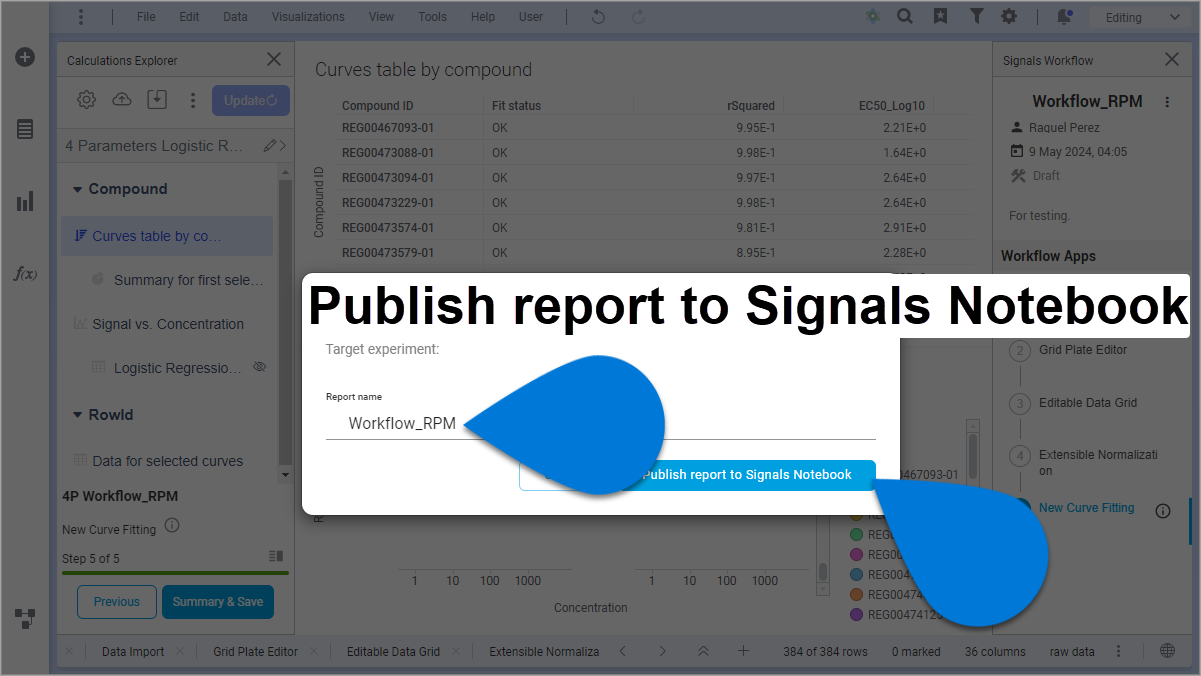
Task: Click the redo arrow in top toolbar
Action: [x=638, y=17]
